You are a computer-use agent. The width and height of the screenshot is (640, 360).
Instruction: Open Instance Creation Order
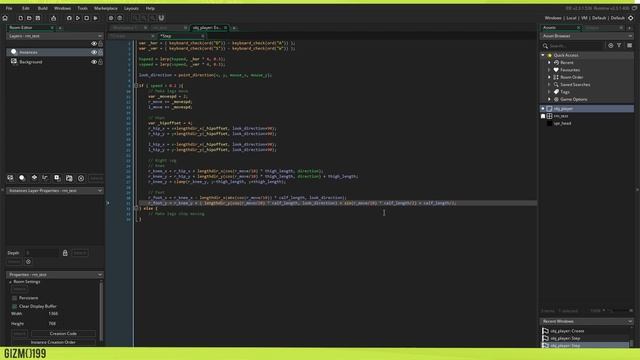[53, 342]
